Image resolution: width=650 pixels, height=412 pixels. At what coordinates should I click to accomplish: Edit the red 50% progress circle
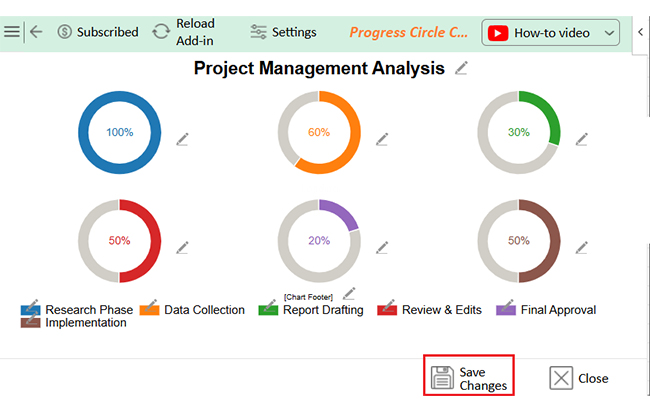click(x=182, y=247)
